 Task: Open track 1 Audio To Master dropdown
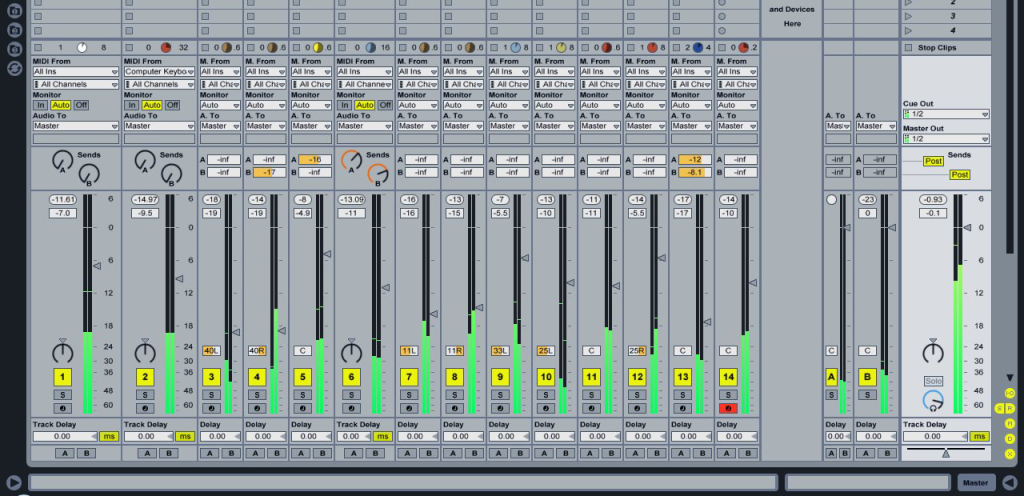76,126
